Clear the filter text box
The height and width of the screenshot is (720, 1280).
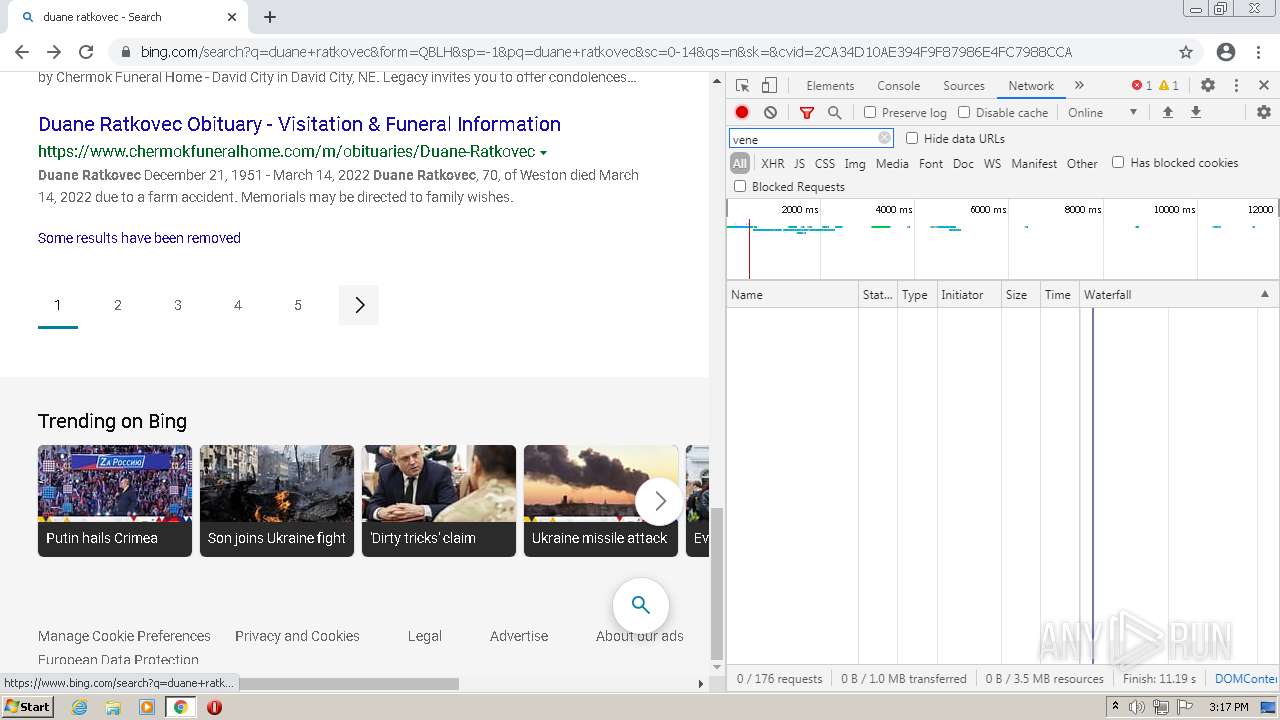click(884, 139)
